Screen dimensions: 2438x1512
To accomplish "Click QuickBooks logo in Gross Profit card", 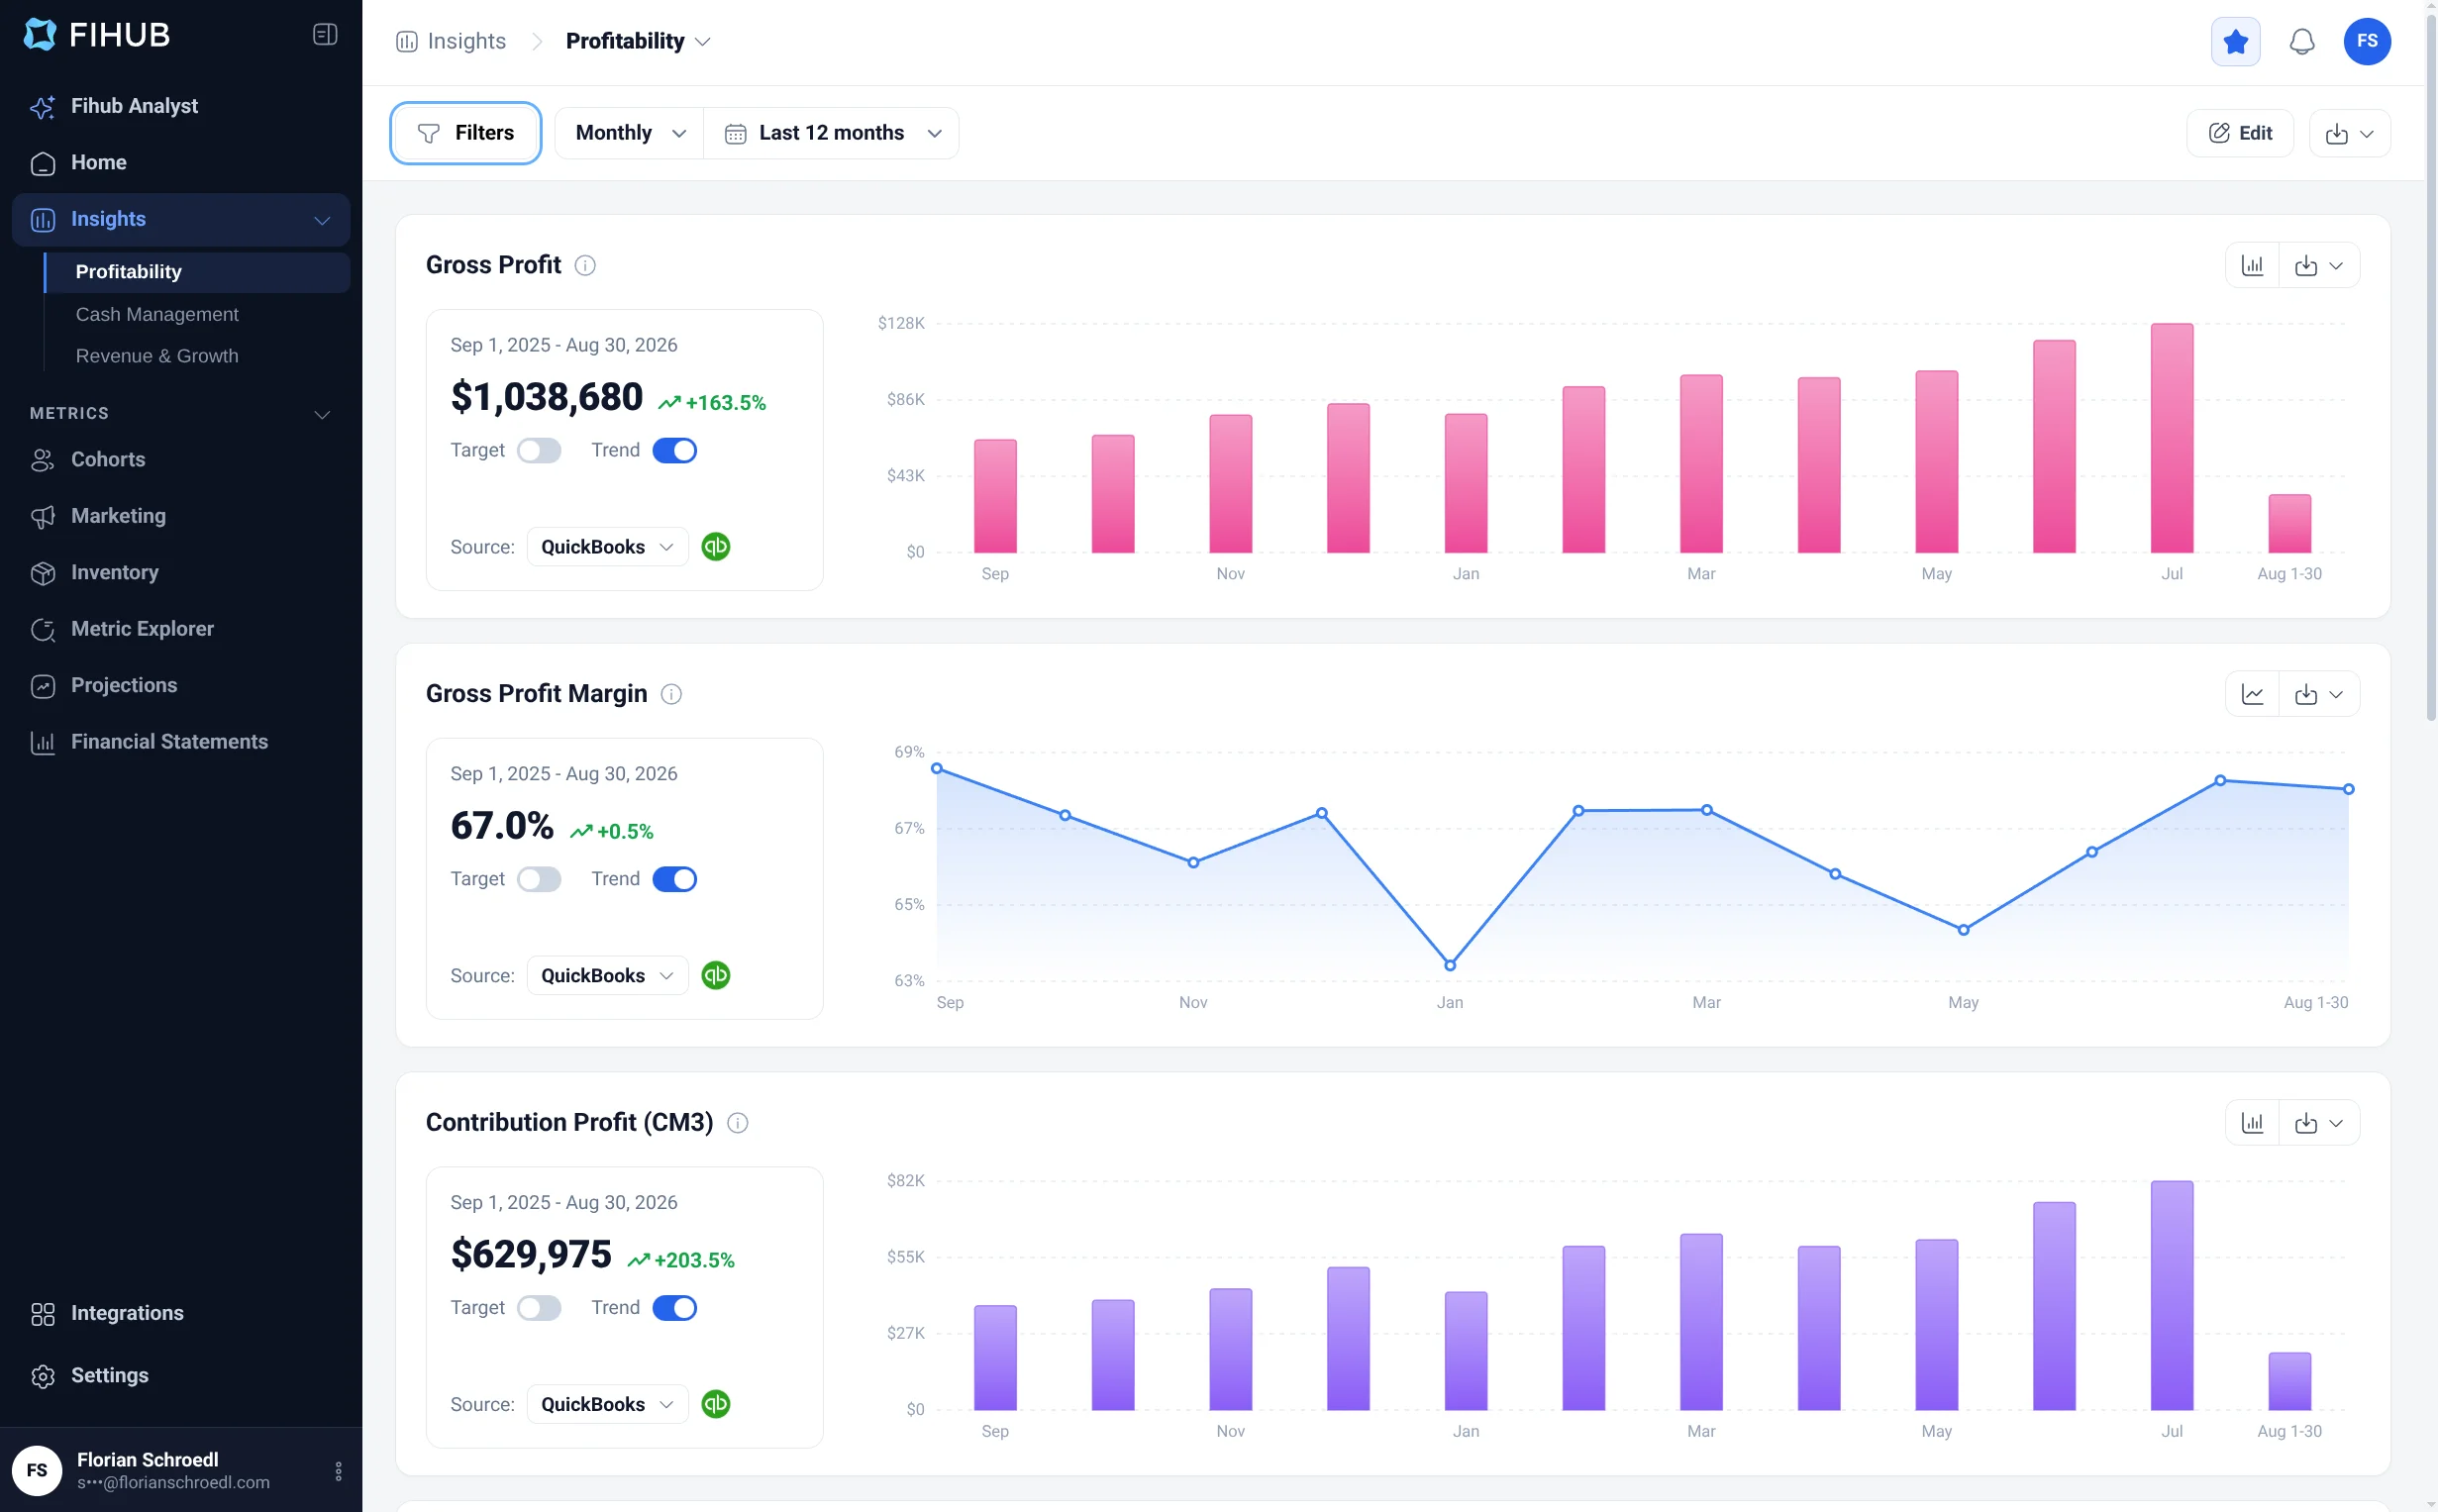I will coord(716,547).
